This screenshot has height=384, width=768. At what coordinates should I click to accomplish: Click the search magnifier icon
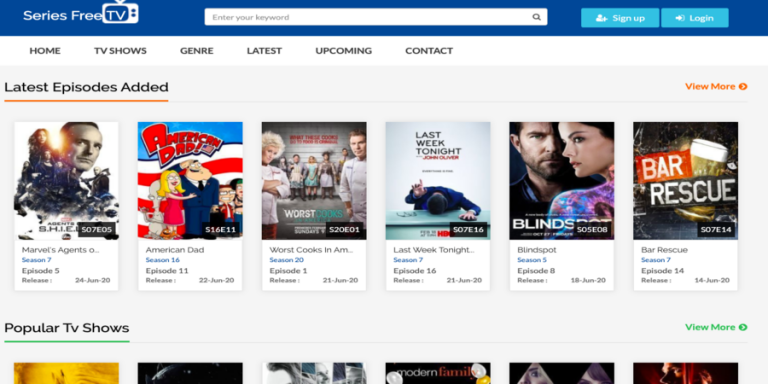pyautogui.click(x=536, y=17)
